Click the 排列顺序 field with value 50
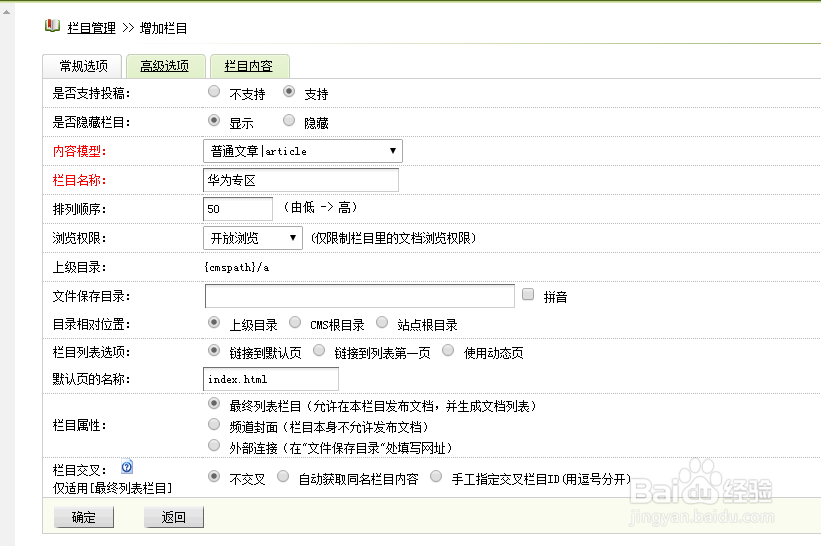821x546 pixels. pos(238,209)
